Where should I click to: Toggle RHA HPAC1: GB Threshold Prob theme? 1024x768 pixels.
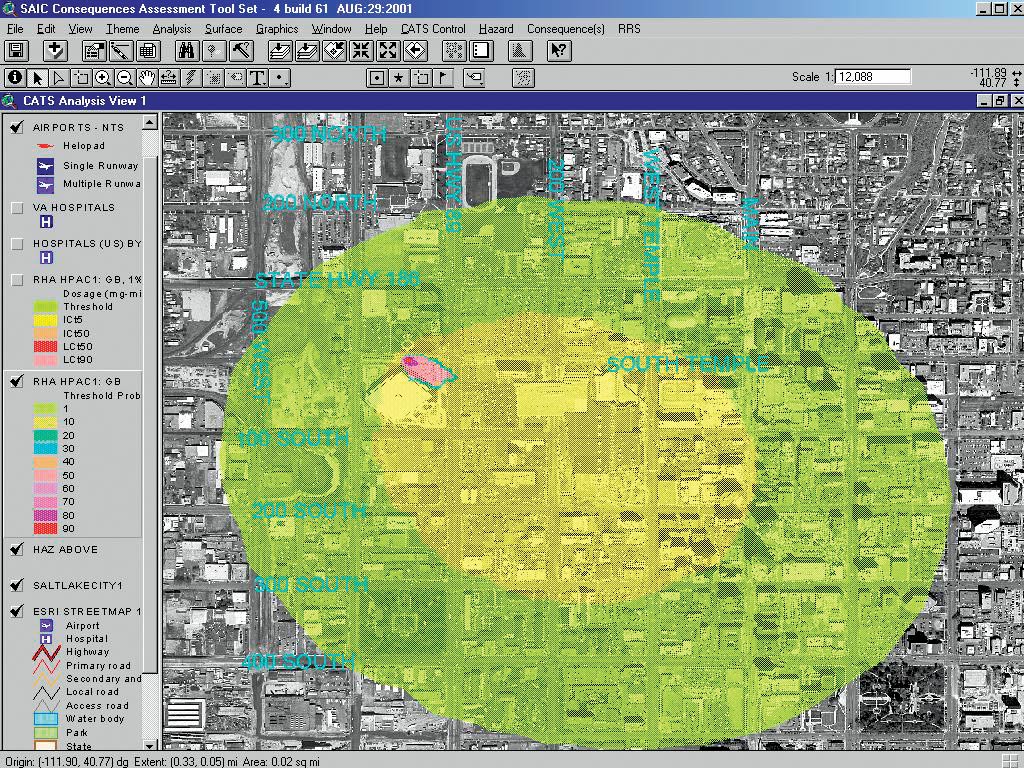[x=17, y=381]
